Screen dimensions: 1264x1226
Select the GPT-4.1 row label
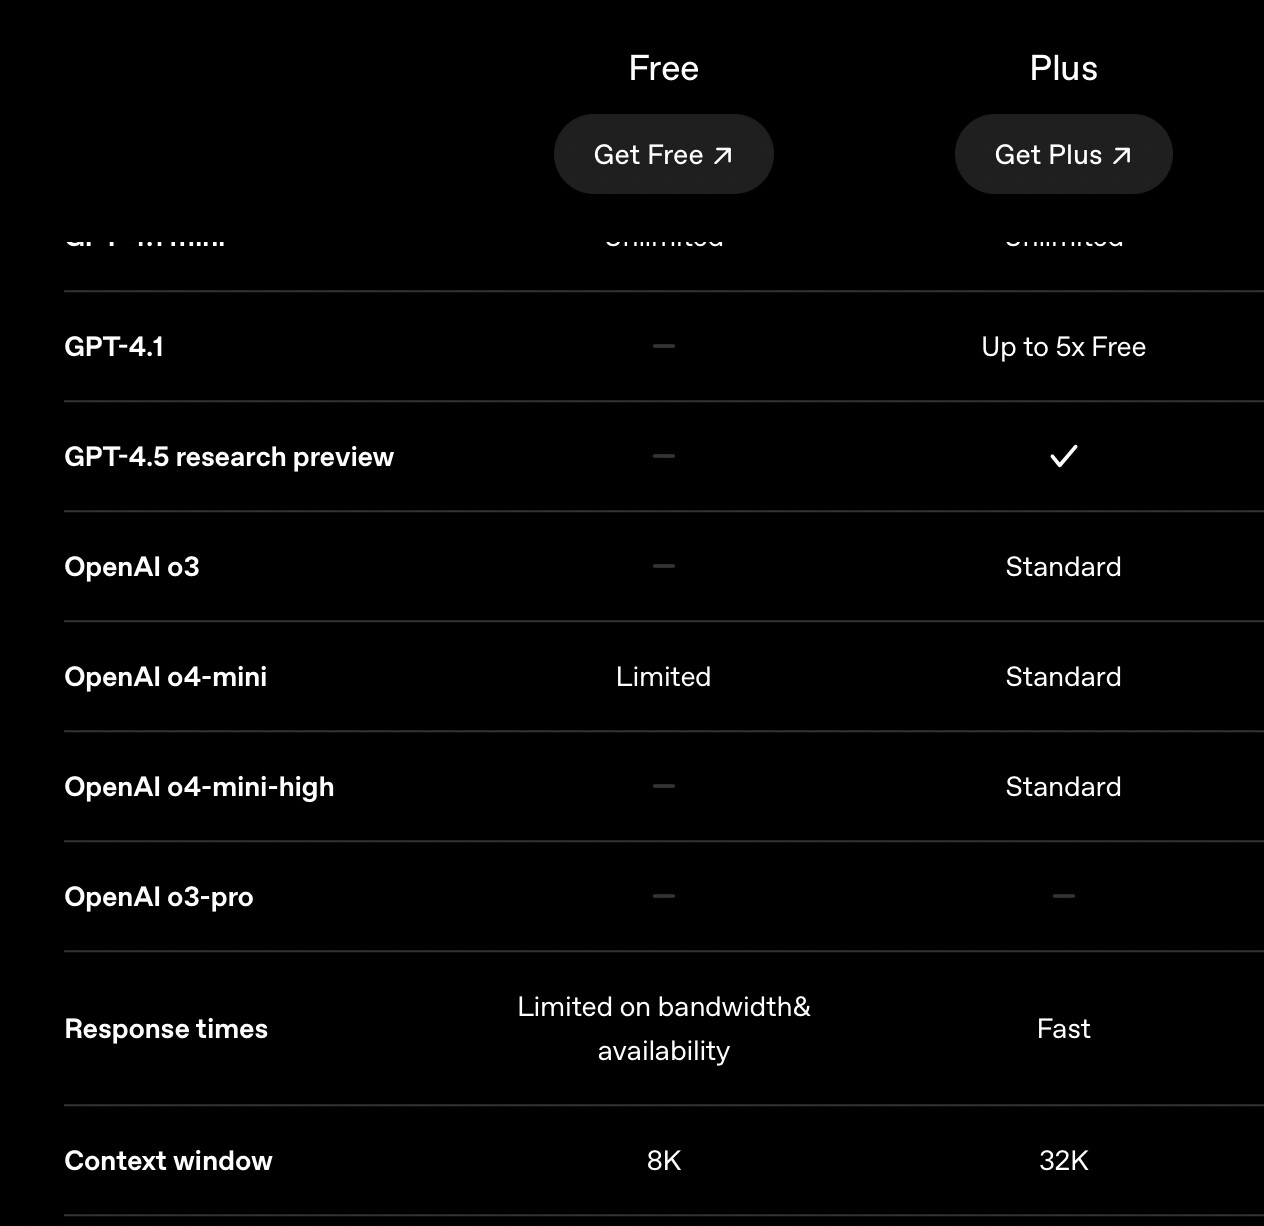click(x=114, y=347)
